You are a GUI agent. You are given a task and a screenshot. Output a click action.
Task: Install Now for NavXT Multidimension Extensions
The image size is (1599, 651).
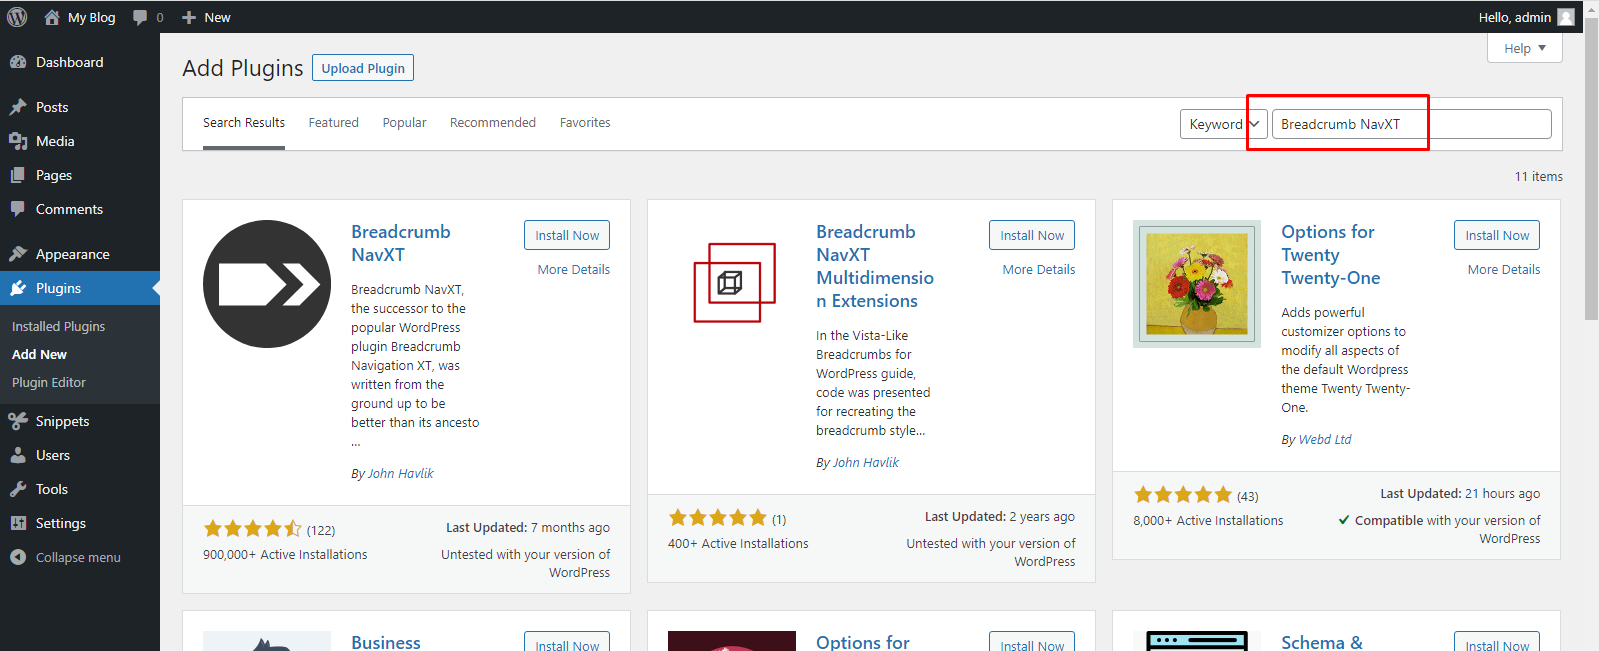click(1032, 235)
